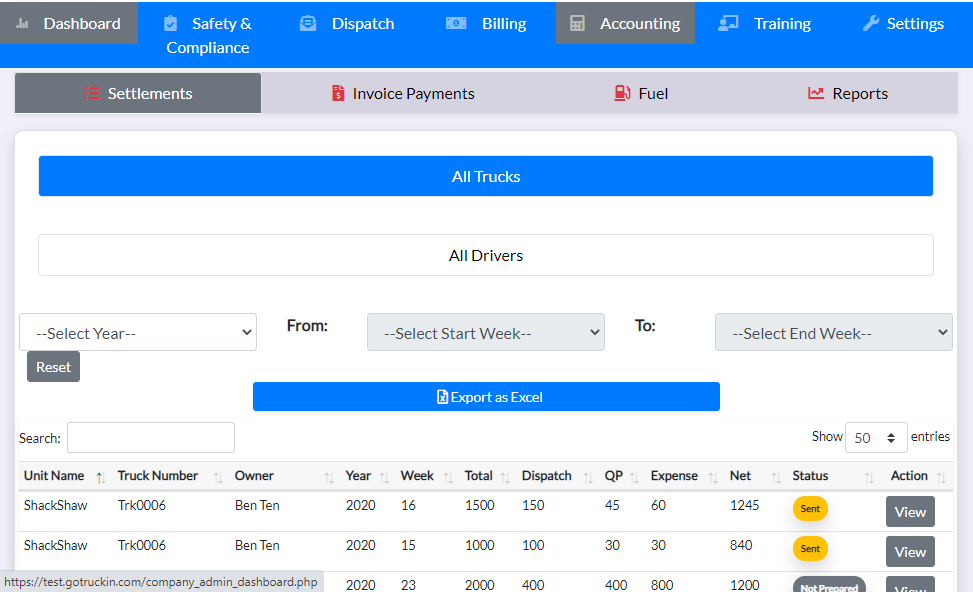Open the Select Year dropdown
Screen dimensions: 973x592
(138, 333)
